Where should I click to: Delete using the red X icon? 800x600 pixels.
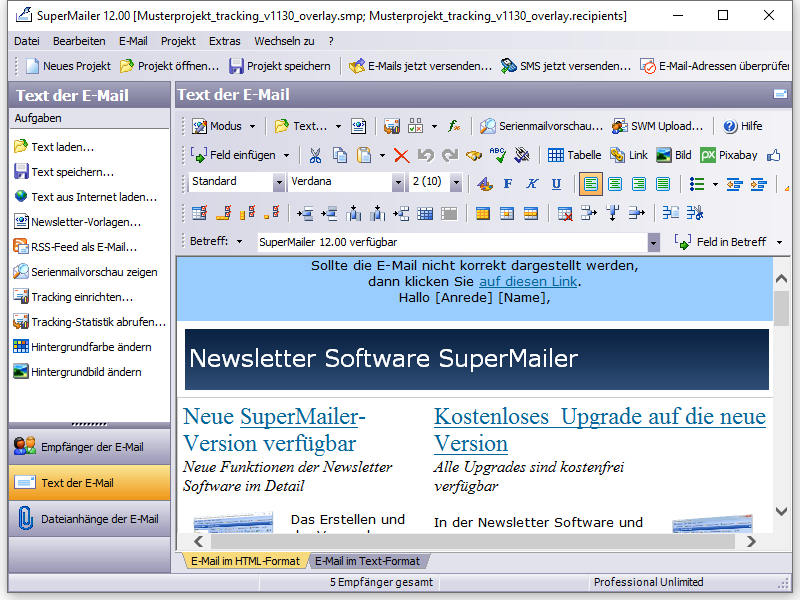pos(402,155)
